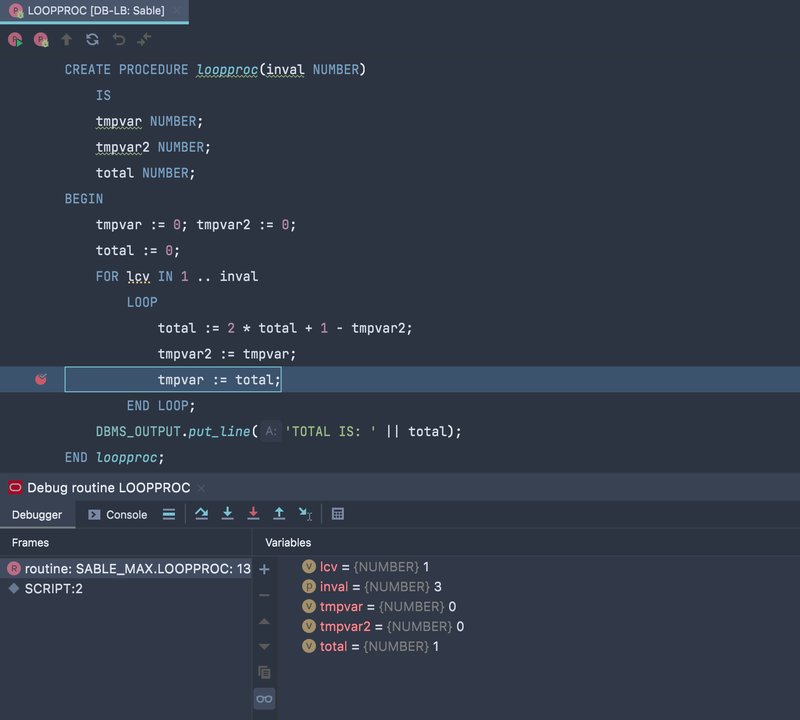Viewport: 800px width, 720px height.
Task: Click the diverging arrows icon in editor toolbar
Action: pyautogui.click(x=144, y=39)
